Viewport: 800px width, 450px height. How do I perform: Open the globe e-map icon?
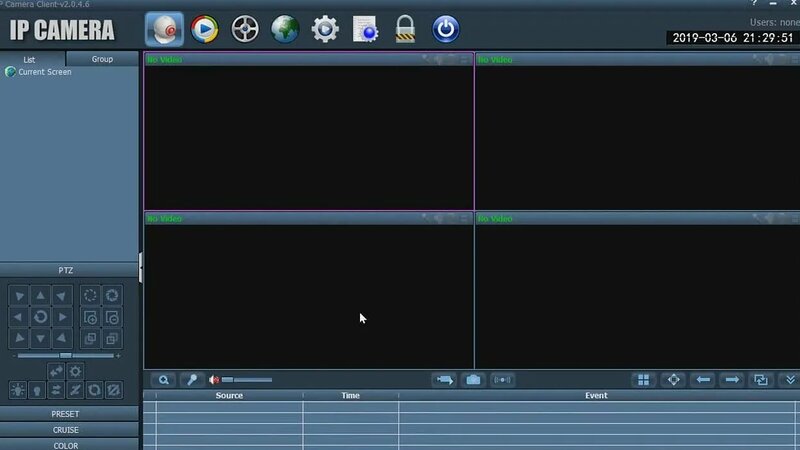(285, 29)
